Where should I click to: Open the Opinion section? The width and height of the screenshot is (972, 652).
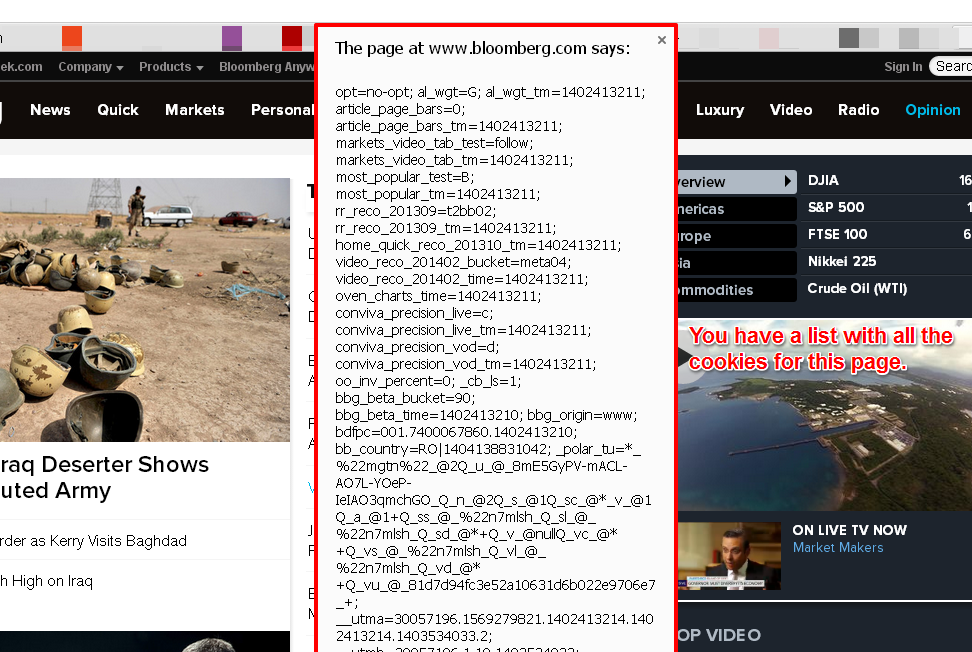click(932, 110)
